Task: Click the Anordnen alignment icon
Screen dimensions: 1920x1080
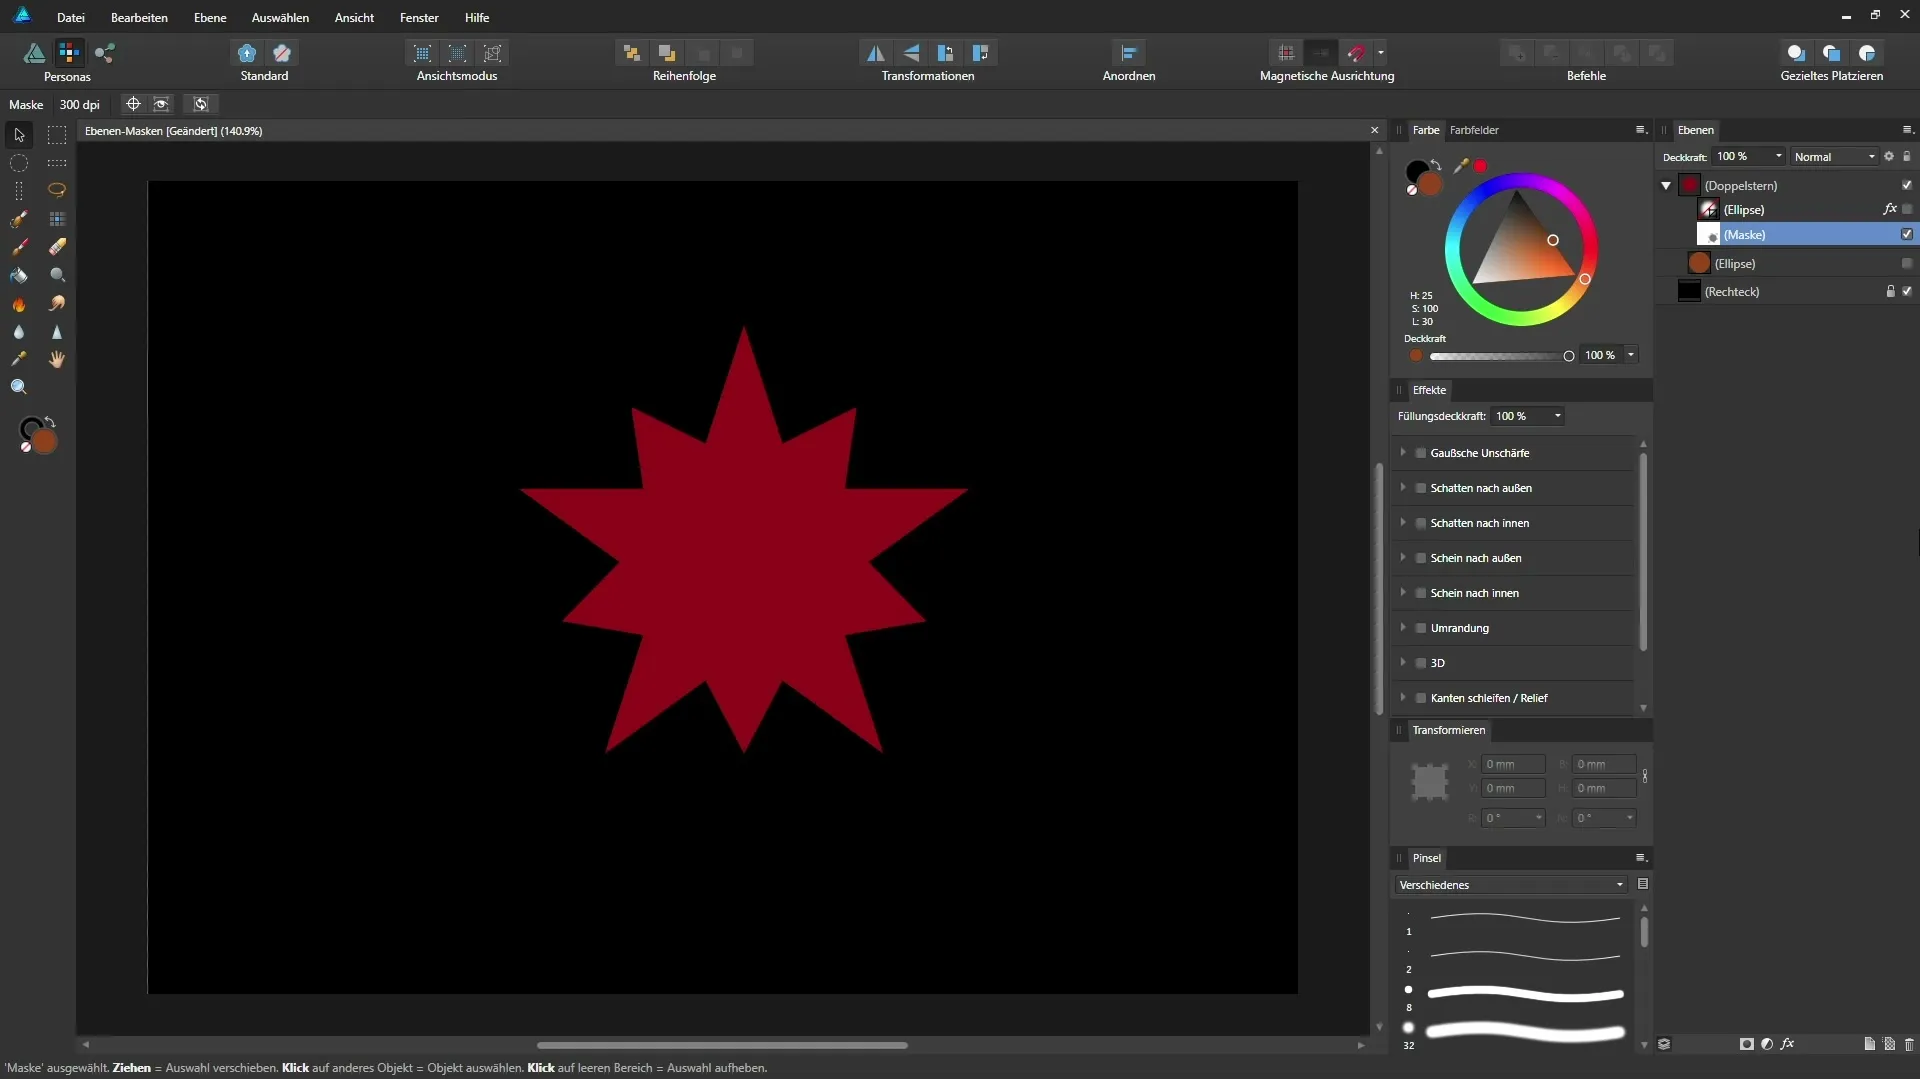Action: [1129, 53]
